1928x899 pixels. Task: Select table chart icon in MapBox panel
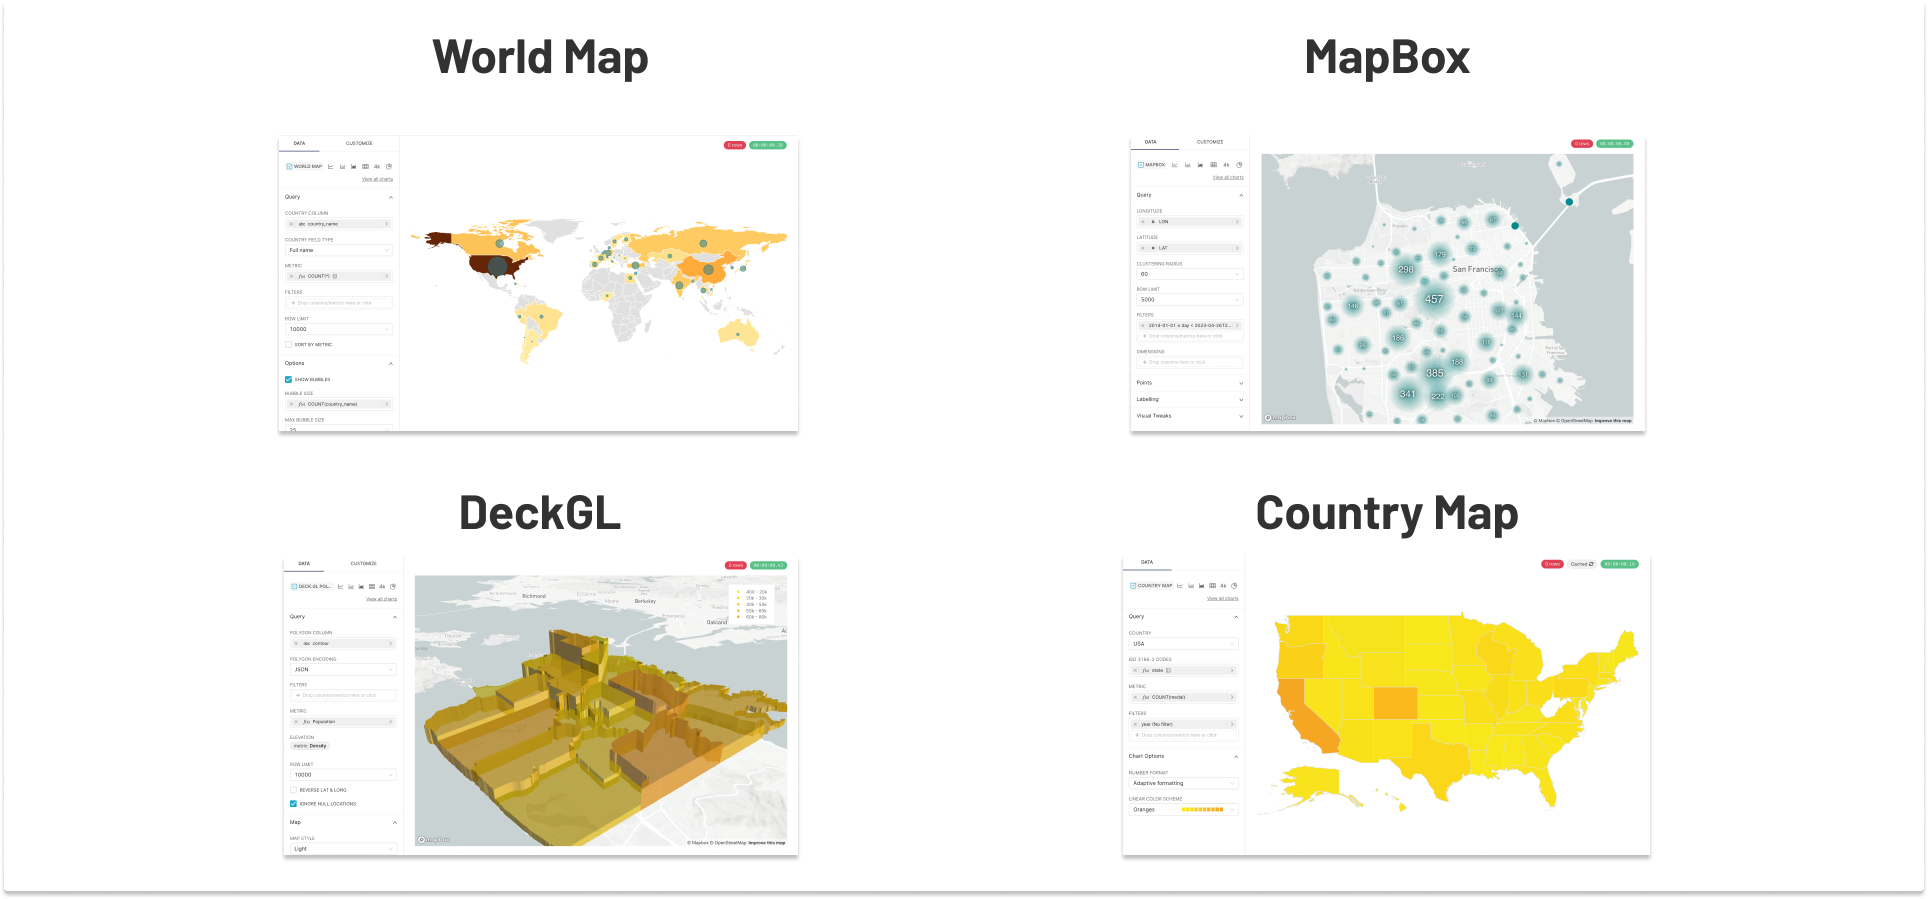pos(1213,165)
